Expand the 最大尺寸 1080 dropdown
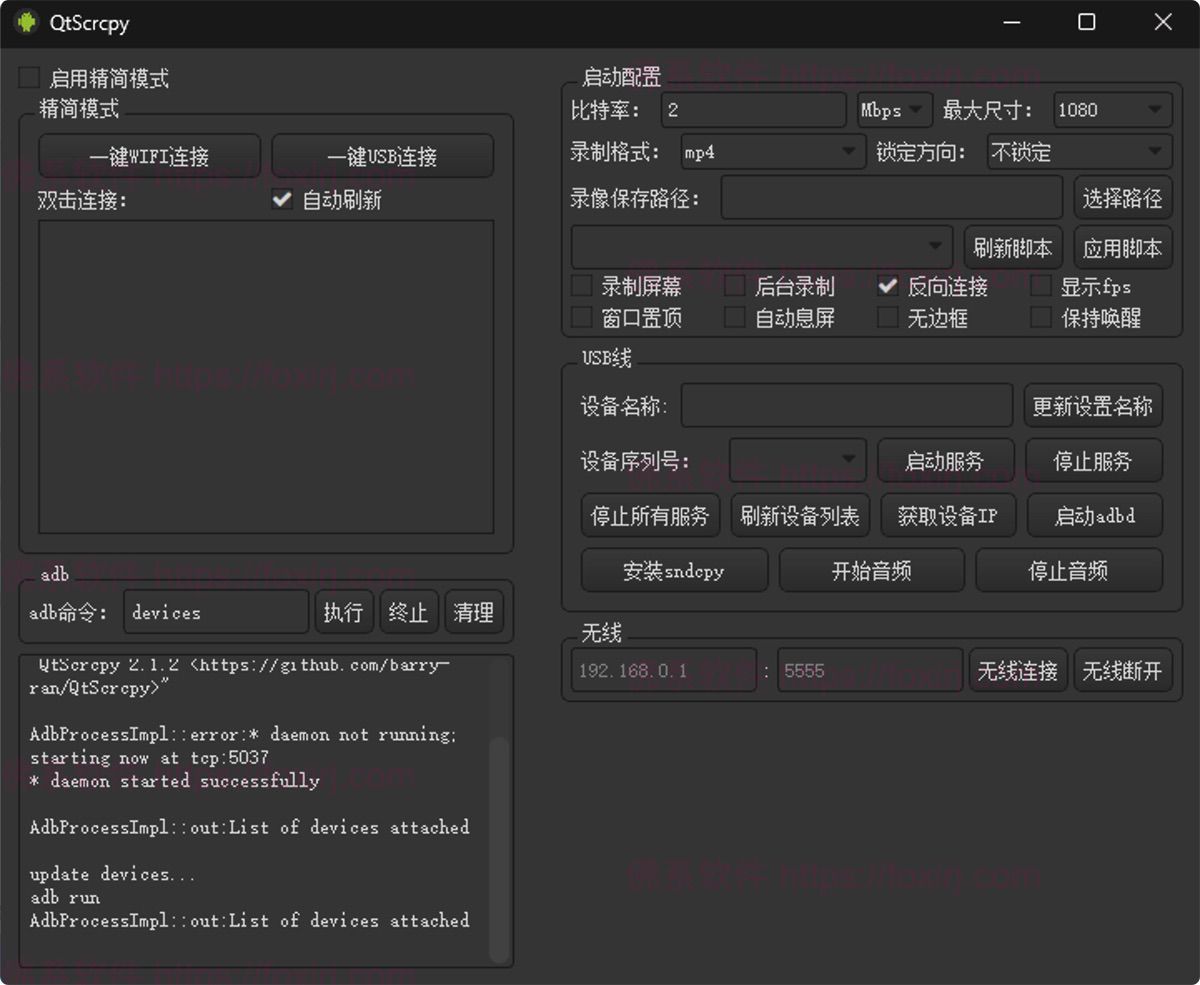Viewport: 1200px width, 985px height. click(x=1111, y=110)
